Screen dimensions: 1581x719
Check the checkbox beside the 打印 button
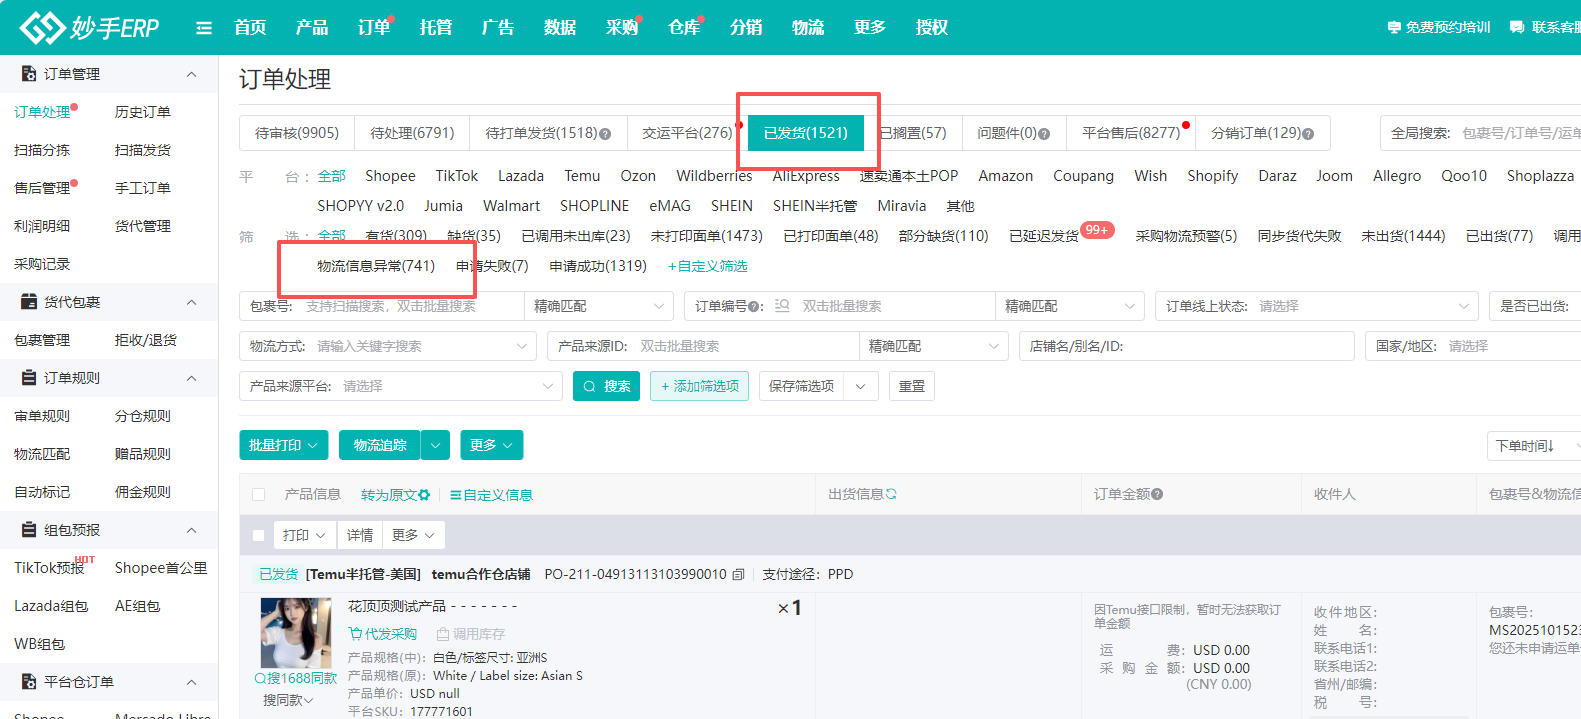pos(259,536)
